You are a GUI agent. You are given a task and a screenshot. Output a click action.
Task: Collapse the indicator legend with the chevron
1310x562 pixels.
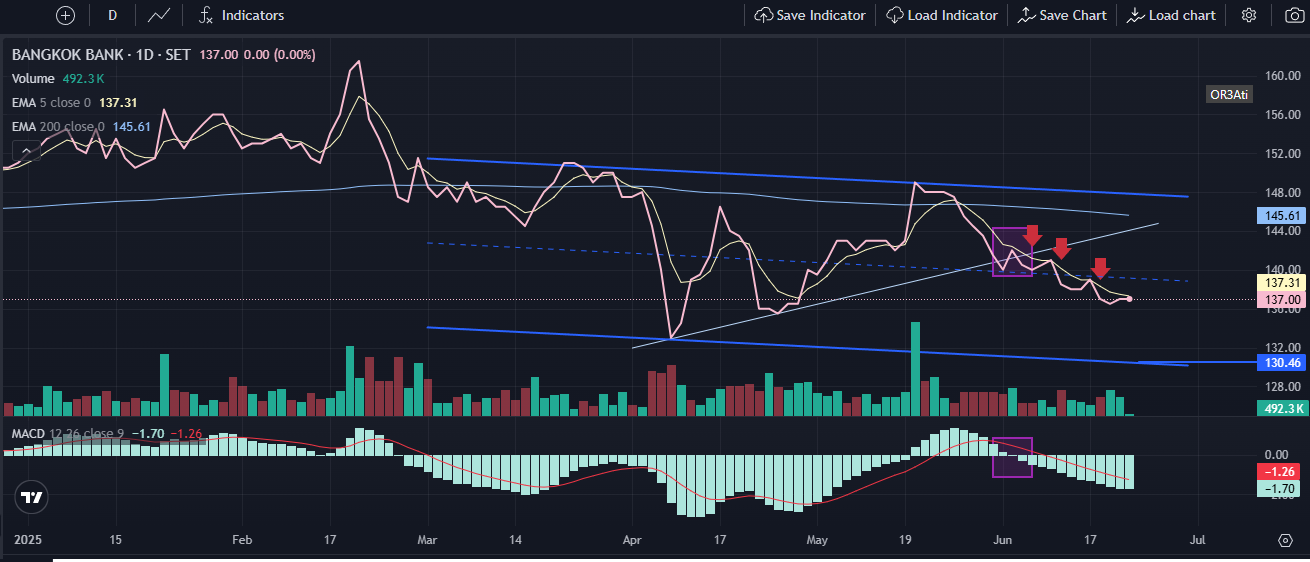[x=28, y=151]
